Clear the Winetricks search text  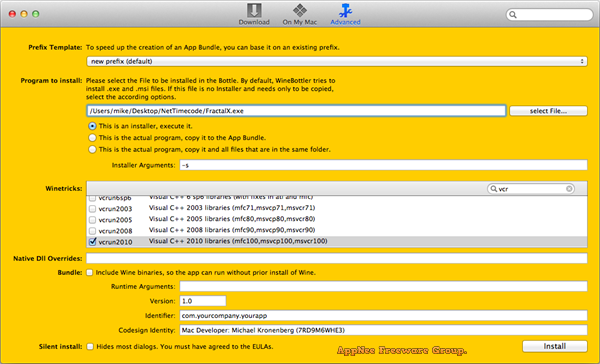pos(569,189)
